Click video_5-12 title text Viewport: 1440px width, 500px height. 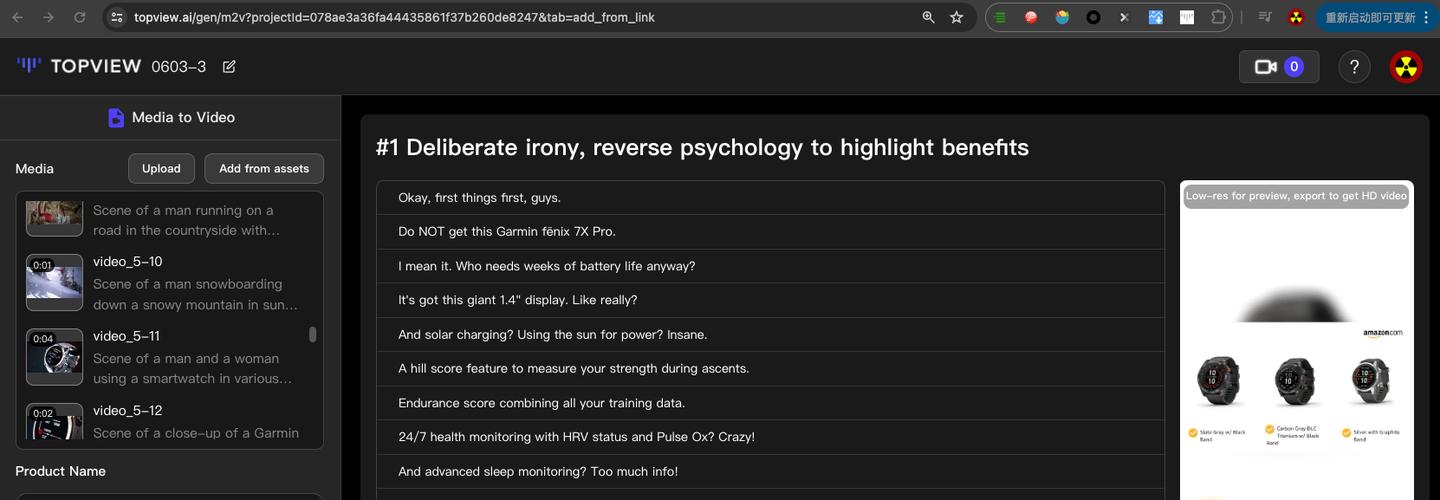127,410
